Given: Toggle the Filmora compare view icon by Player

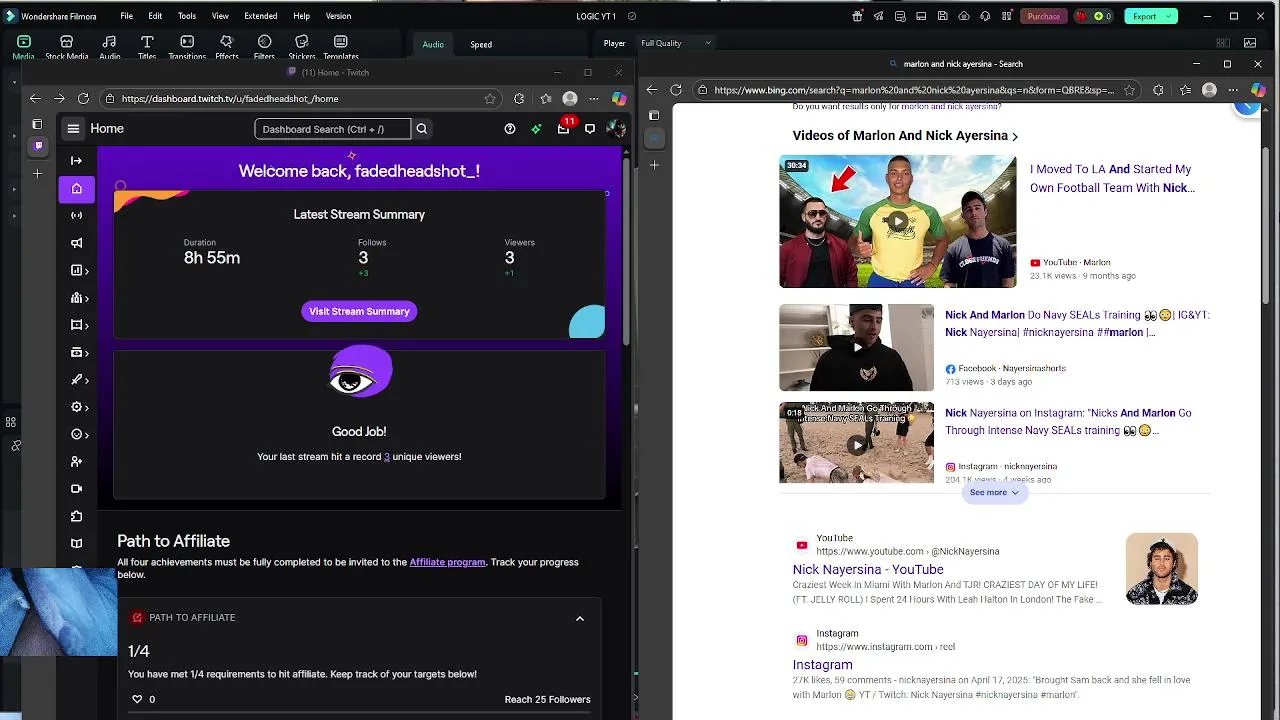Looking at the screenshot, I should click(x=1224, y=43).
